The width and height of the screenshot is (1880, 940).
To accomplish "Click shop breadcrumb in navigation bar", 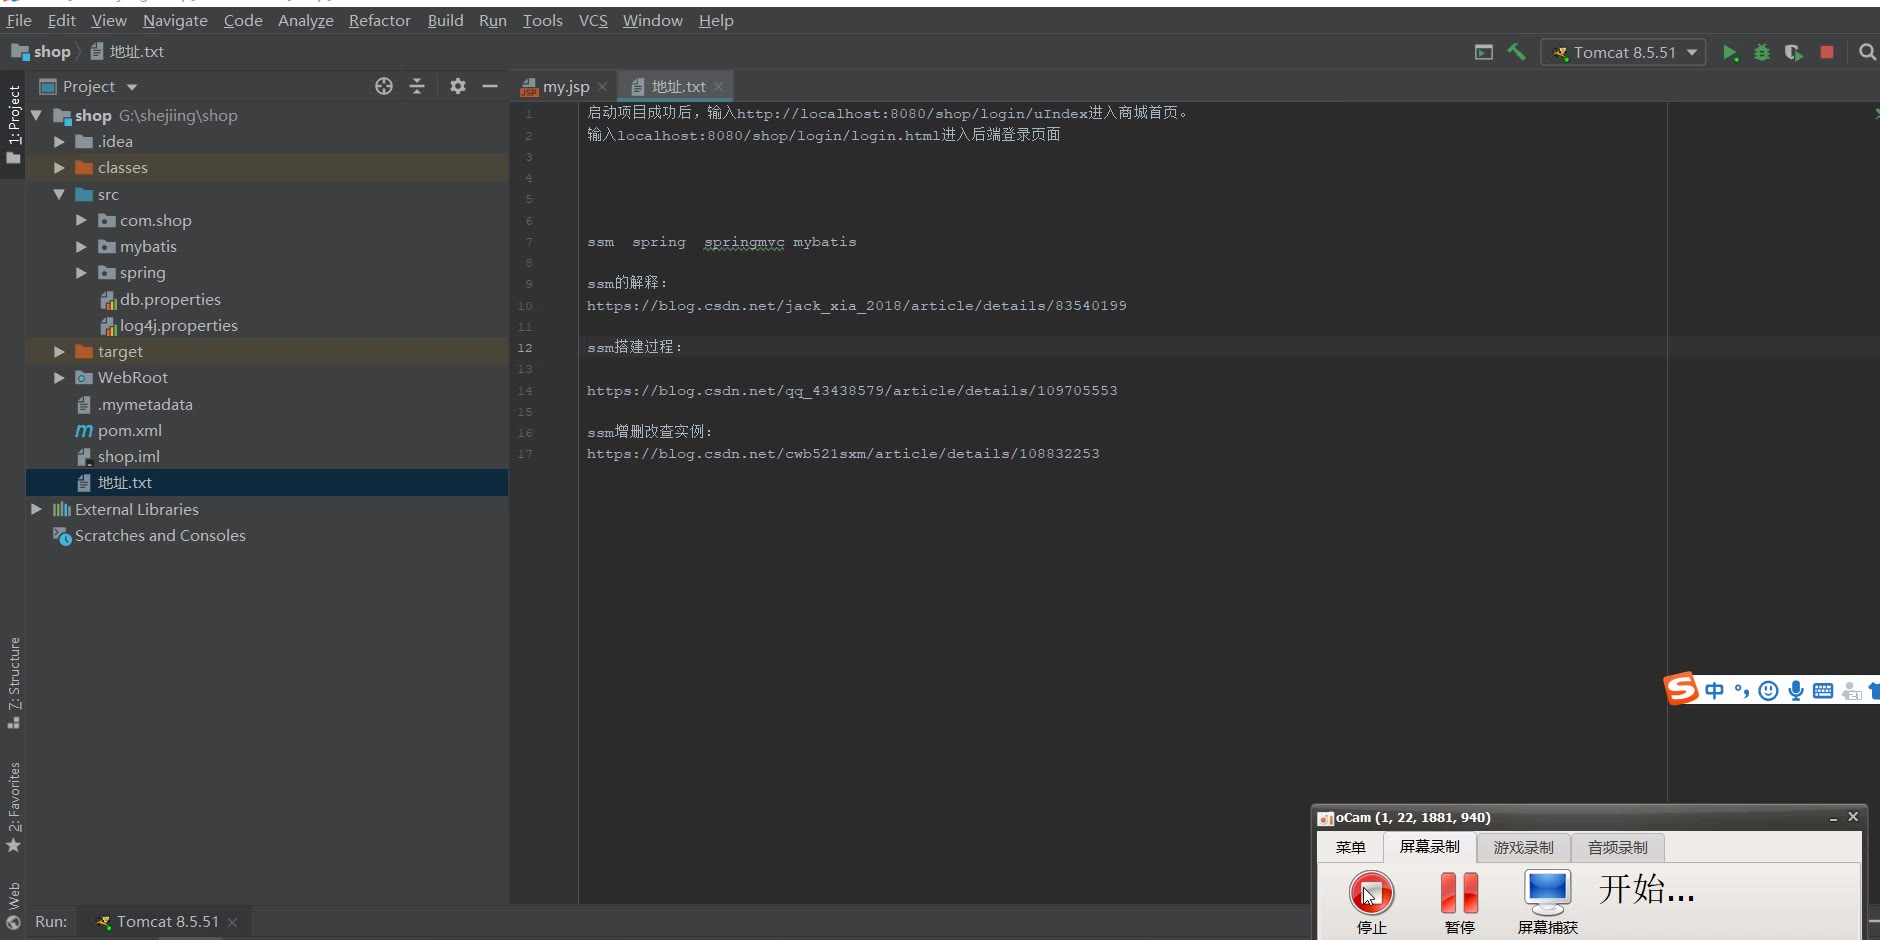I will pyautogui.click(x=41, y=52).
